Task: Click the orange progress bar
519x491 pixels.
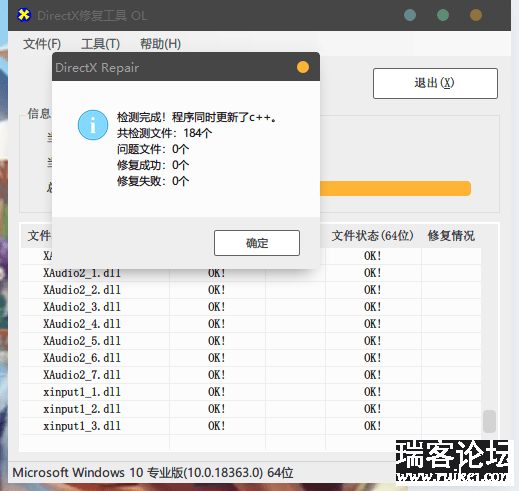Action: pyautogui.click(x=395, y=188)
